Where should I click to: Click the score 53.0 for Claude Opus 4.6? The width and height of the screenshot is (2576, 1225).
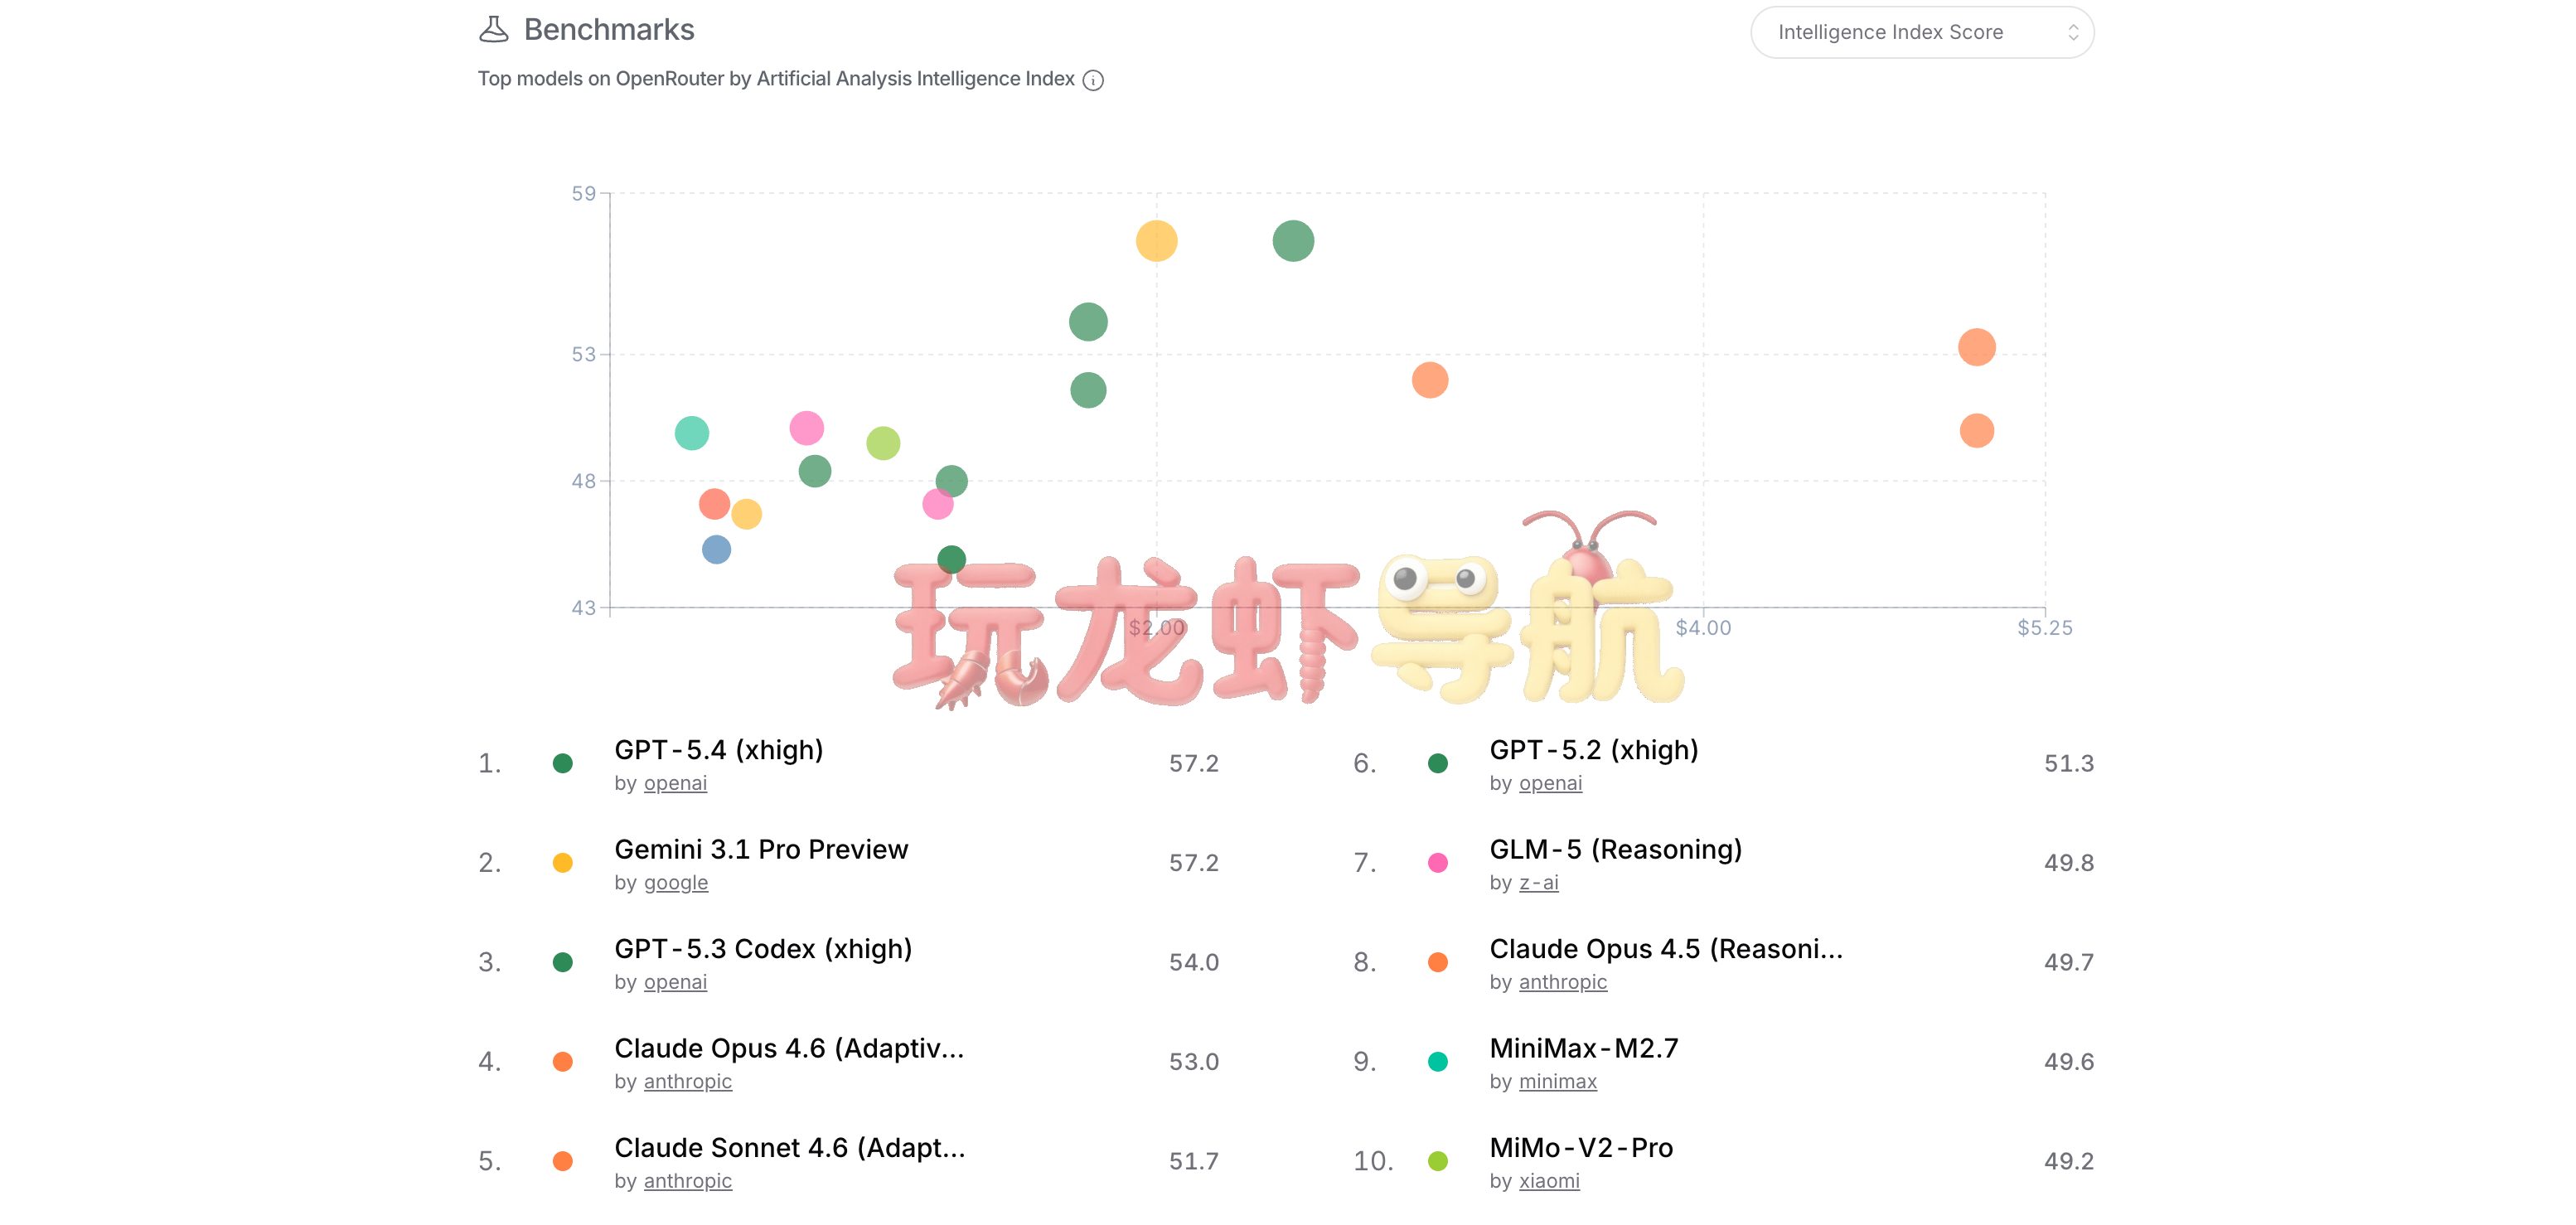click(1194, 1062)
